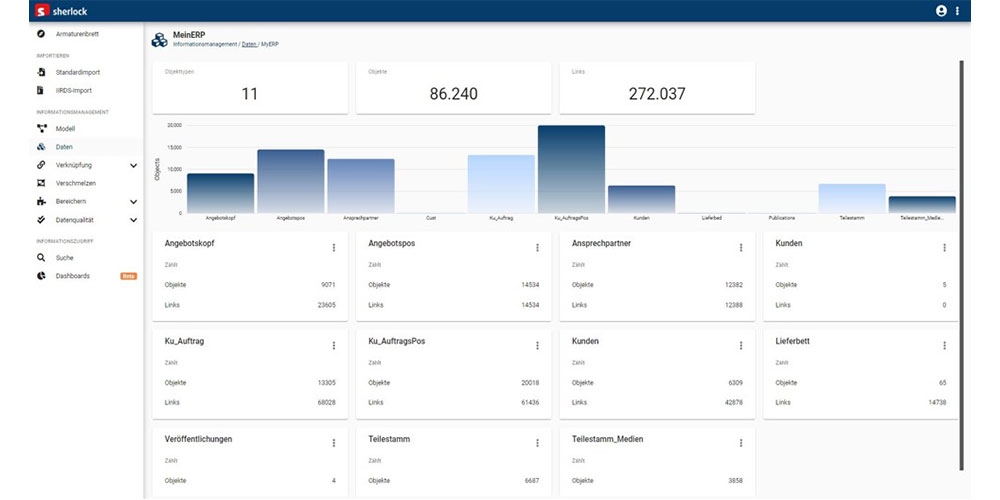The width and height of the screenshot is (1000, 500).
Task: Click the Veröffentlichungen card title
Action: [198, 439]
